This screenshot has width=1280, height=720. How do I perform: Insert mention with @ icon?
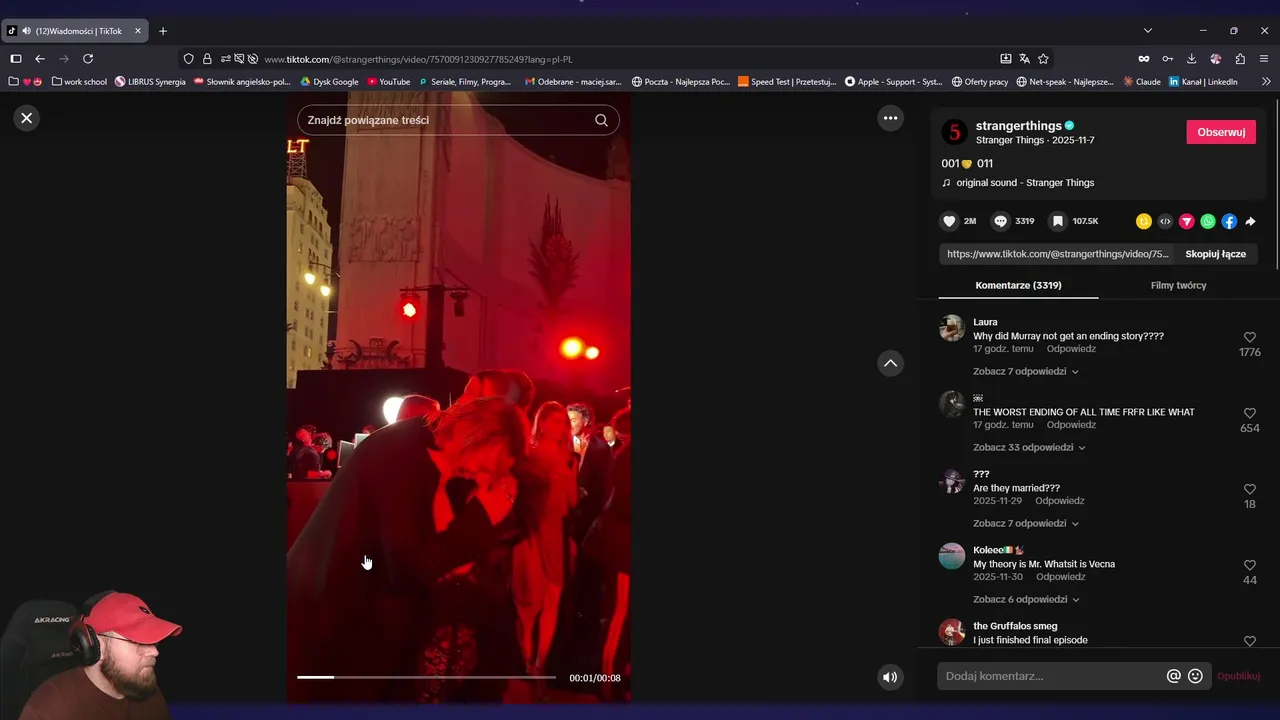click(1174, 676)
